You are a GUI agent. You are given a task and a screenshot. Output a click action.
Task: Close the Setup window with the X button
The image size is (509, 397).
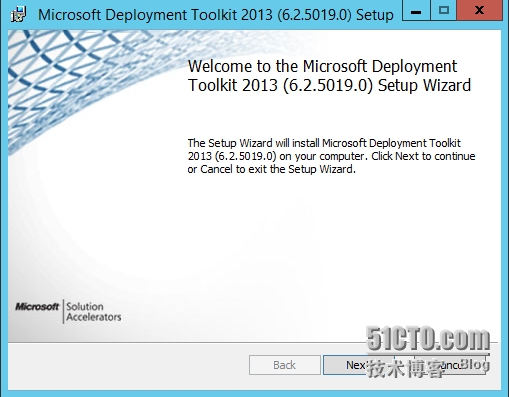coord(479,10)
